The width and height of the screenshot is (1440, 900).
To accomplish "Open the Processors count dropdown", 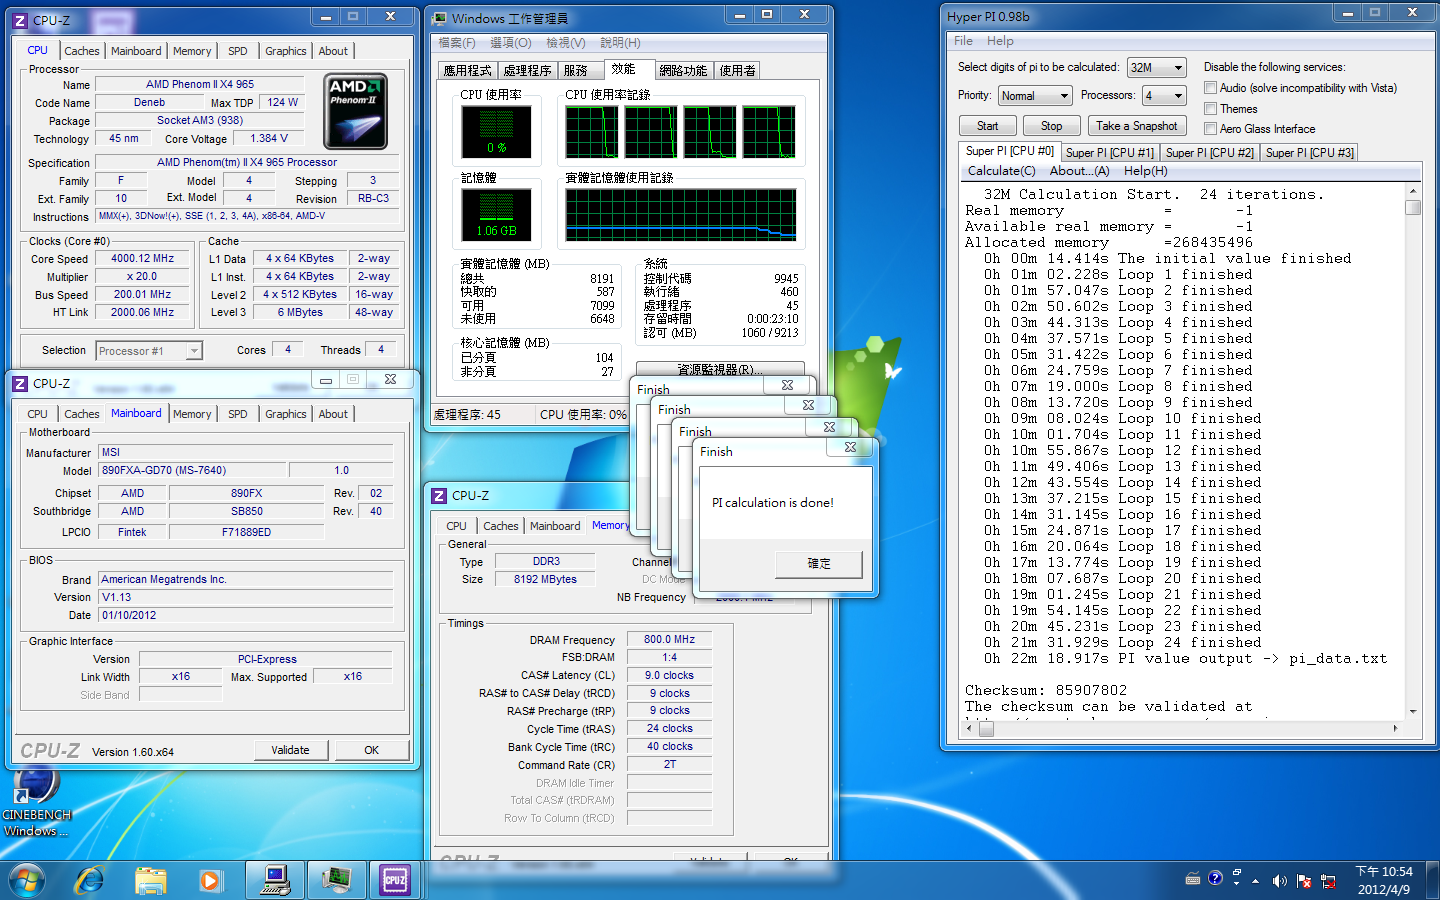I will pyautogui.click(x=1165, y=96).
